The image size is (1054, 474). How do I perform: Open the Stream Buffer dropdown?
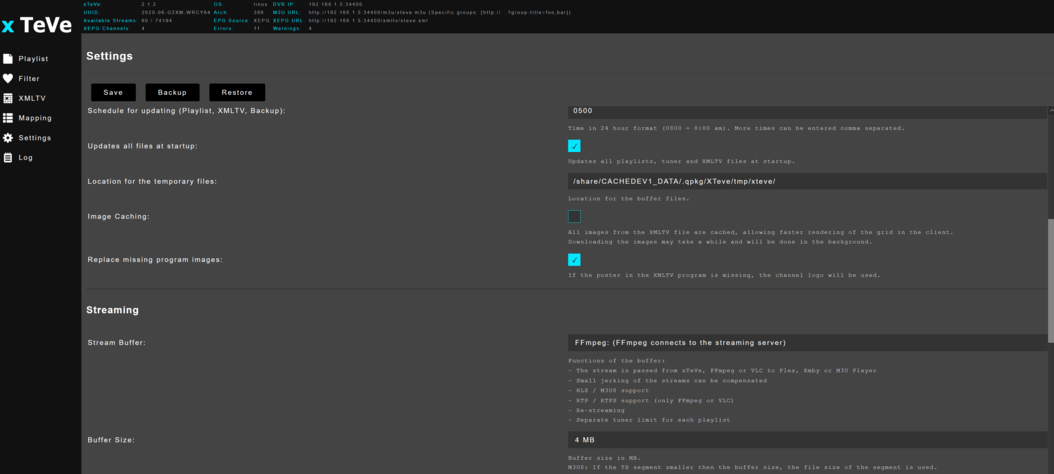point(807,342)
